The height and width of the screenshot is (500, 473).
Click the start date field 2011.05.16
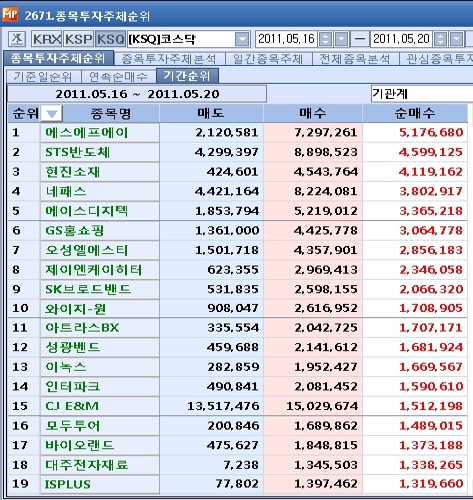coord(287,39)
